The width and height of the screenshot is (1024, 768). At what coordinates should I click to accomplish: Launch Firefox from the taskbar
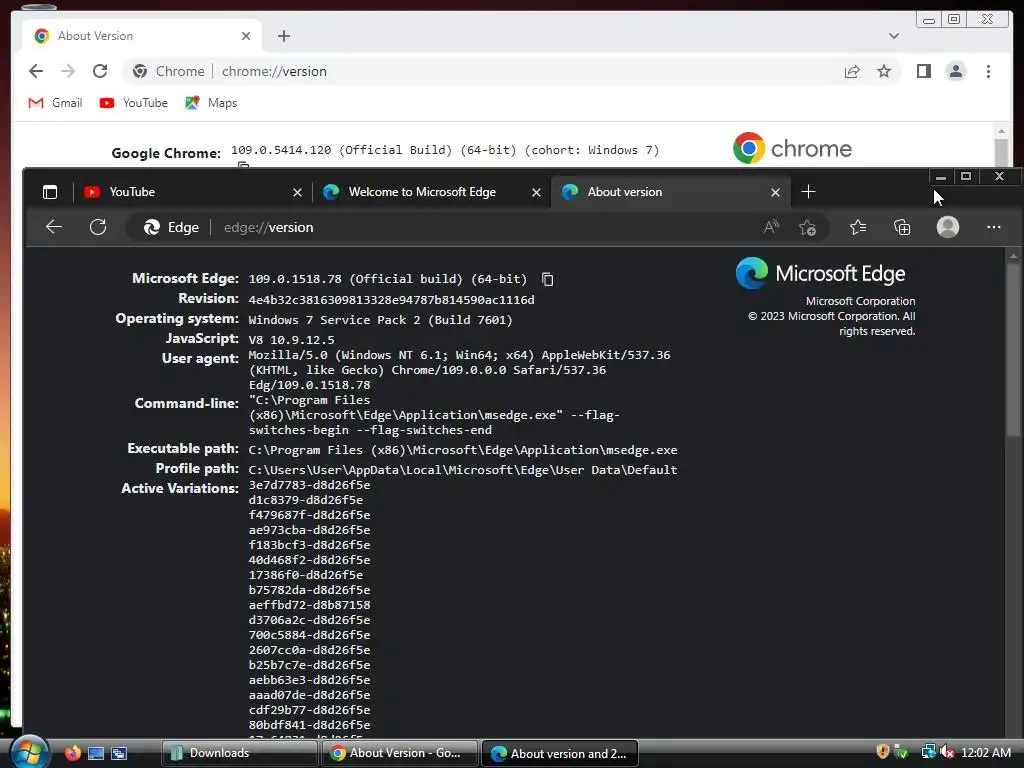click(72, 753)
